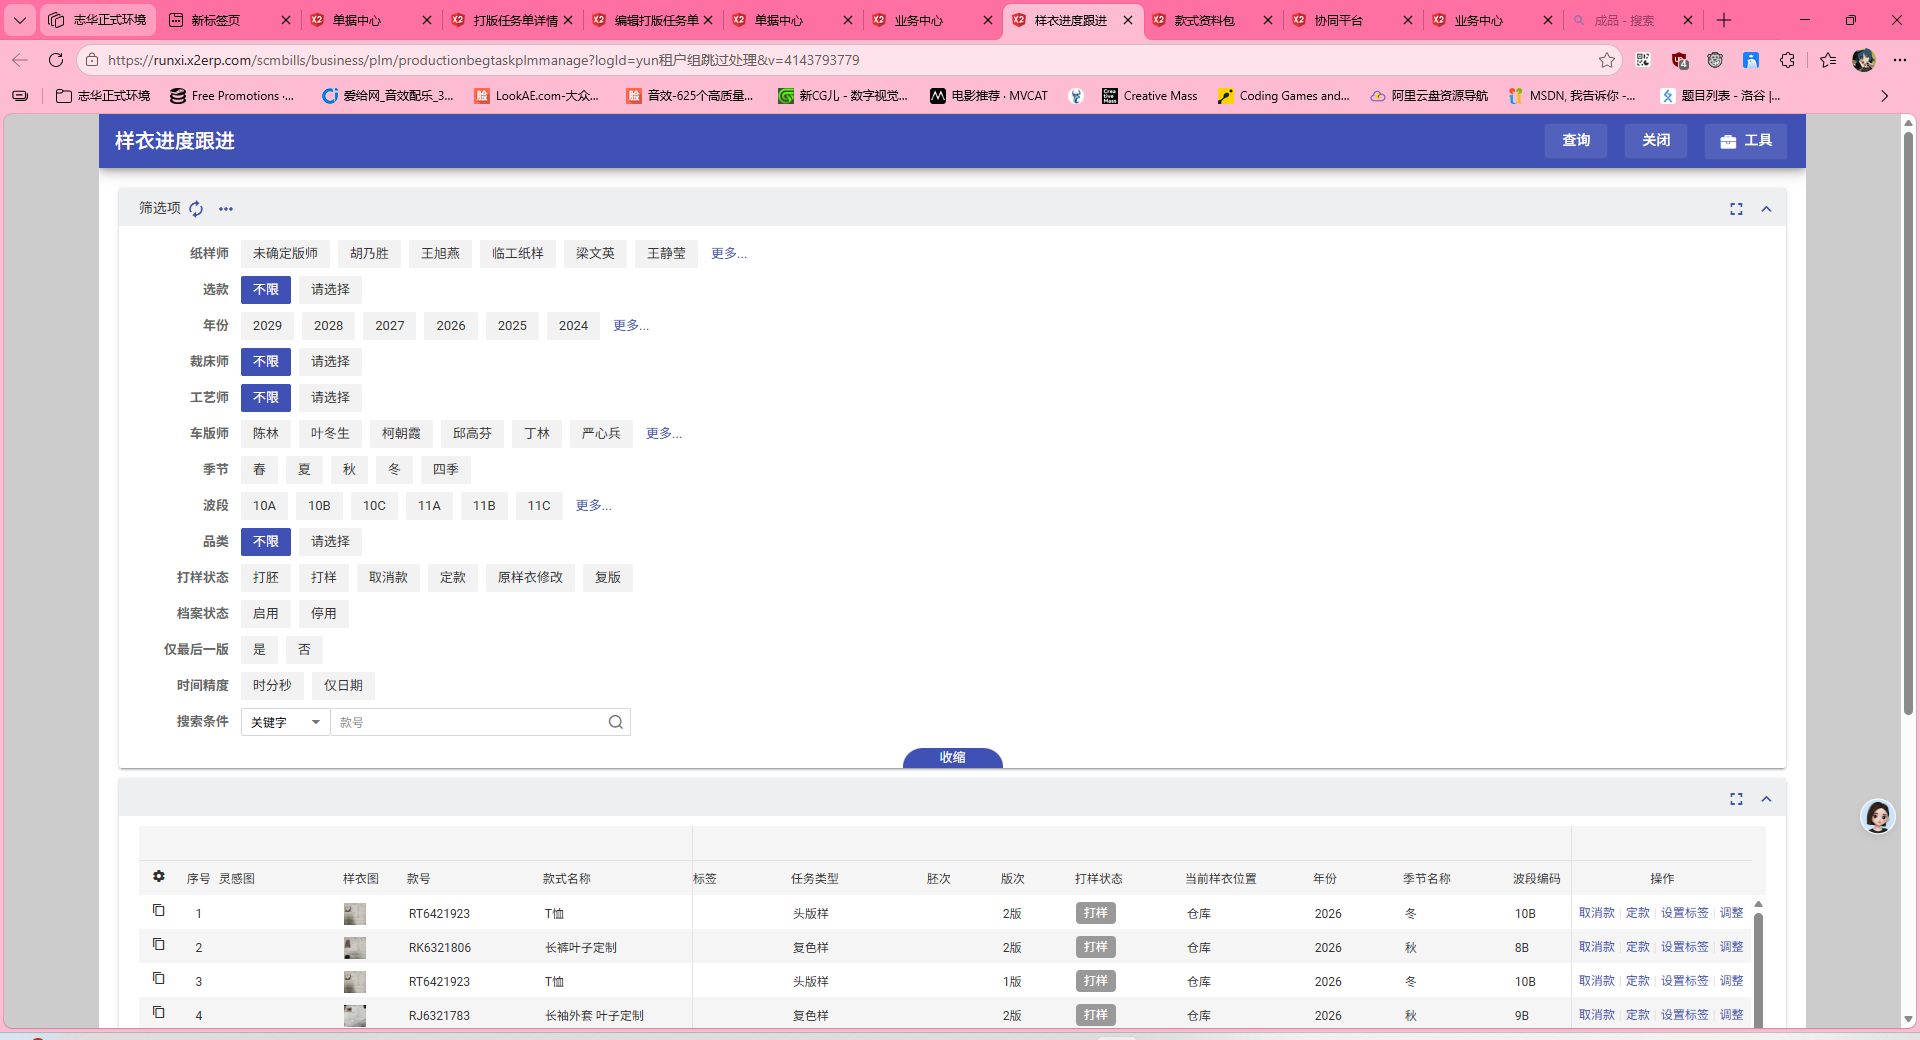The width and height of the screenshot is (1920, 1040).
Task: Toggle season filter 秋
Action: [x=349, y=470]
